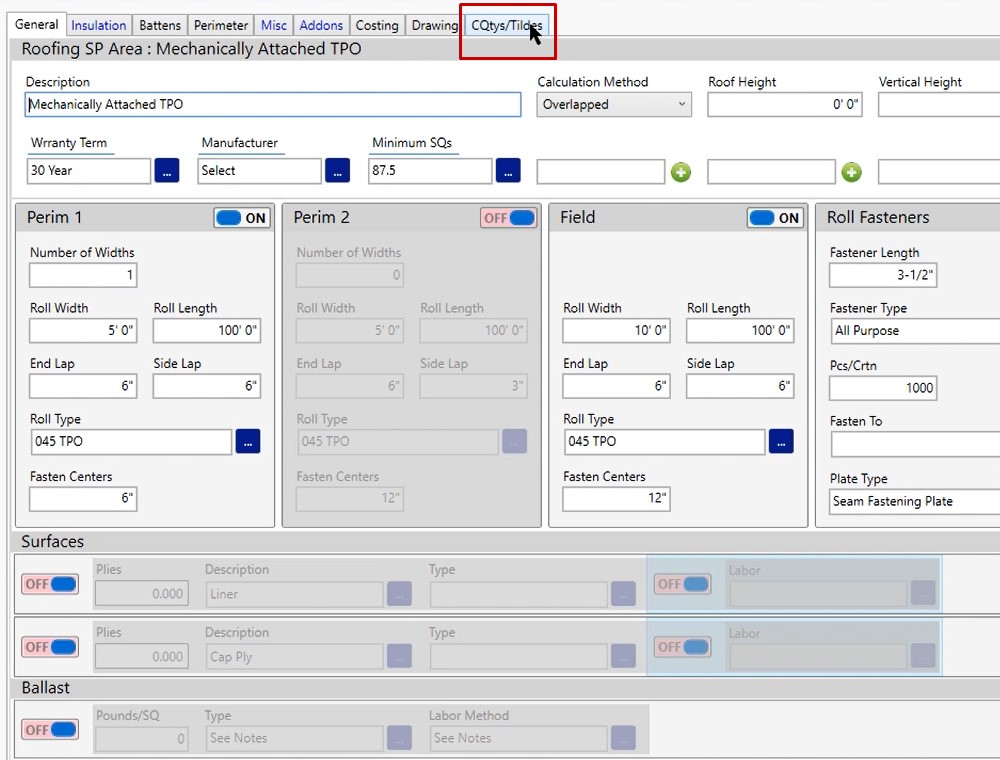Switch to the Insulation tab
1000x760 pixels.
click(x=99, y=25)
